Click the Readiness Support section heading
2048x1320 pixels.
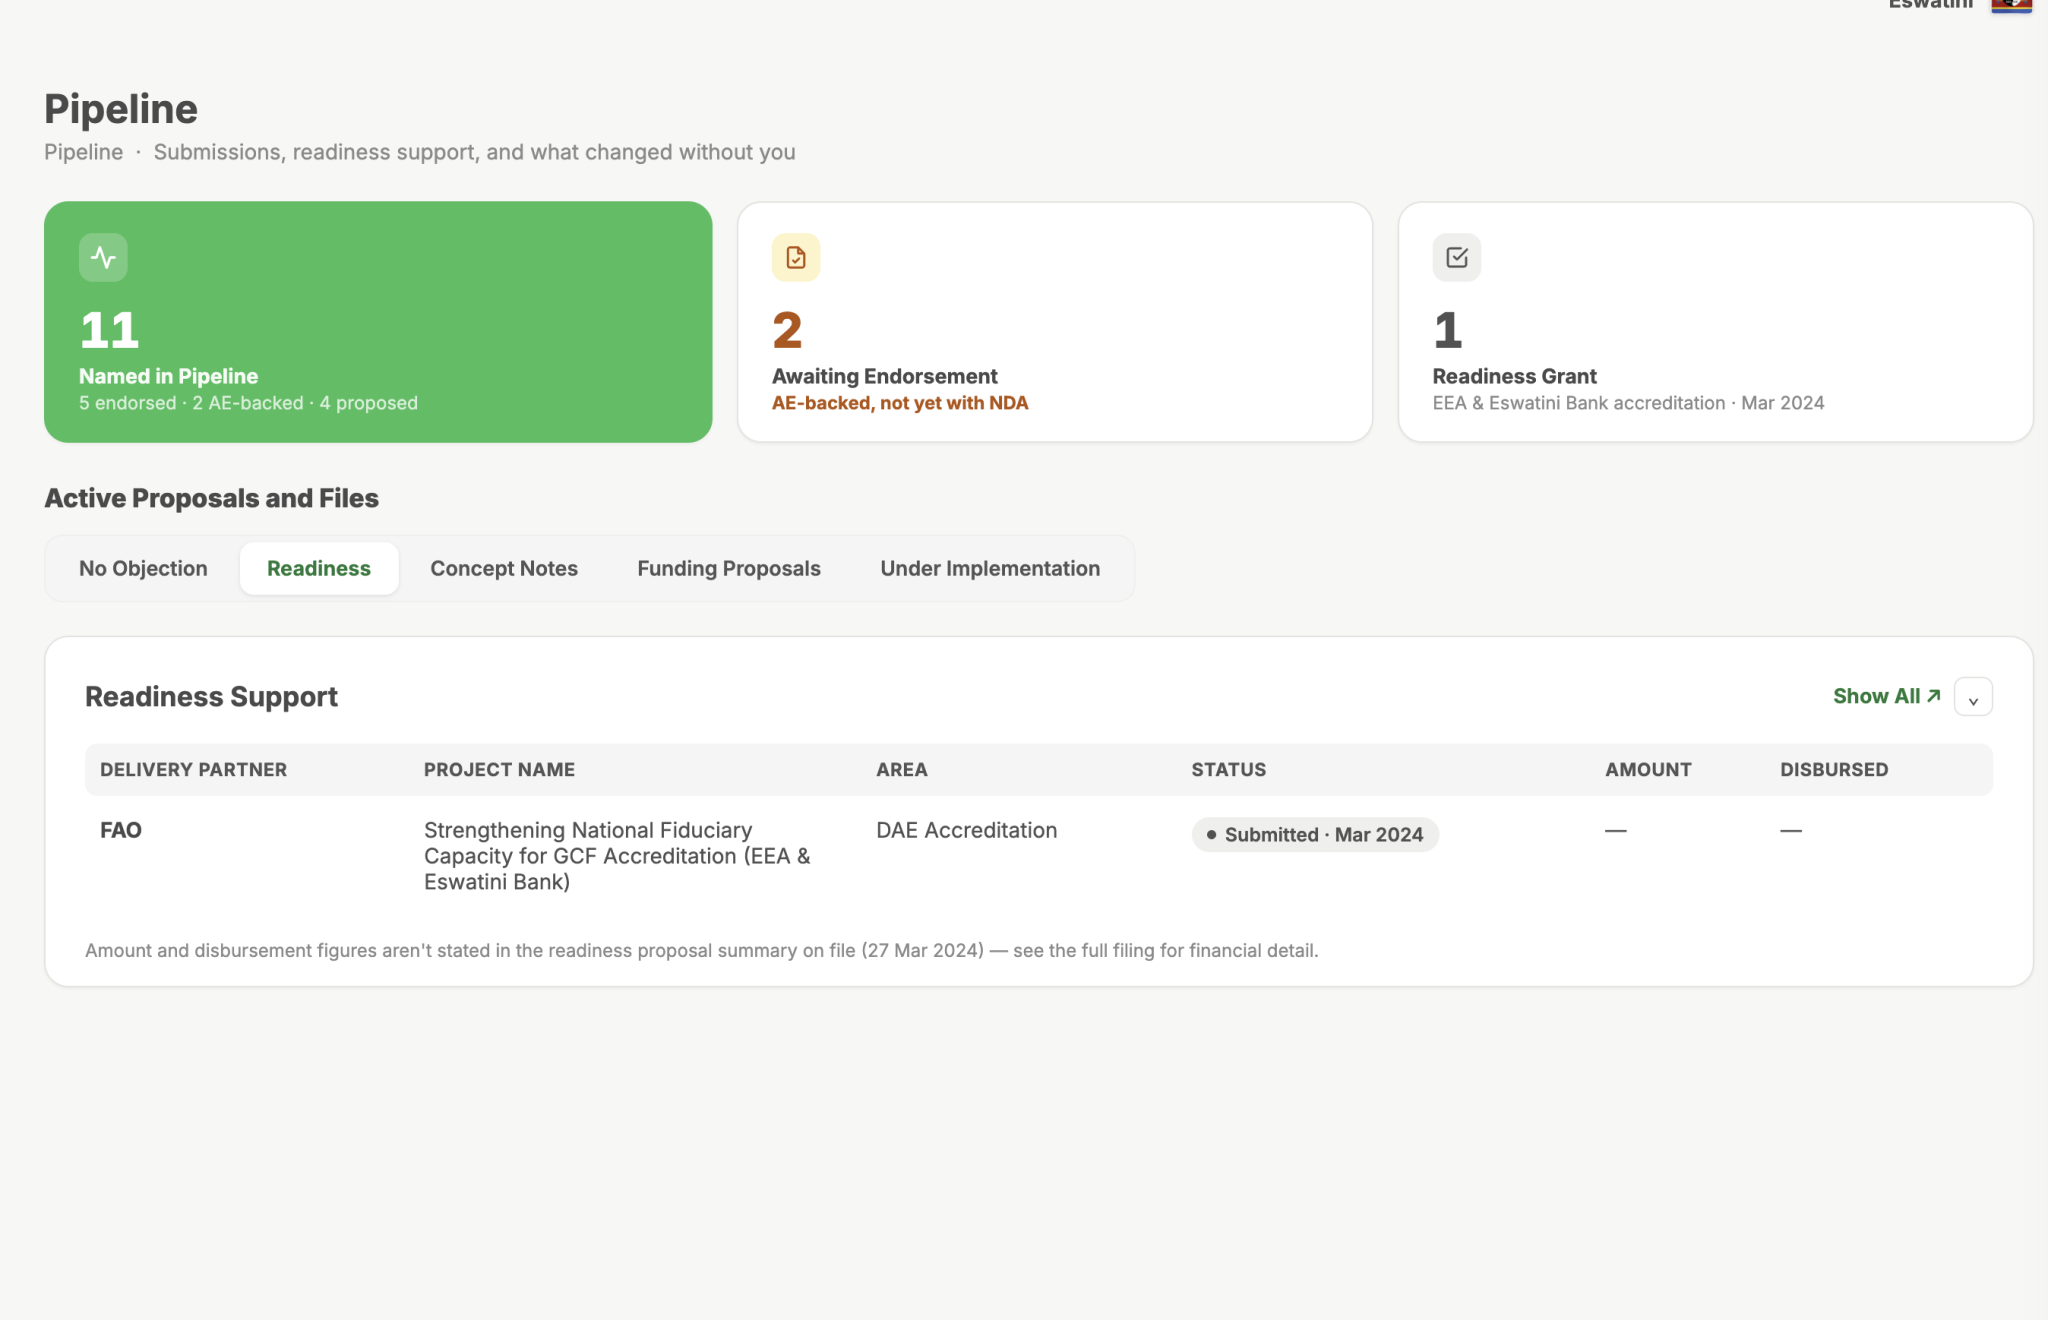click(211, 696)
